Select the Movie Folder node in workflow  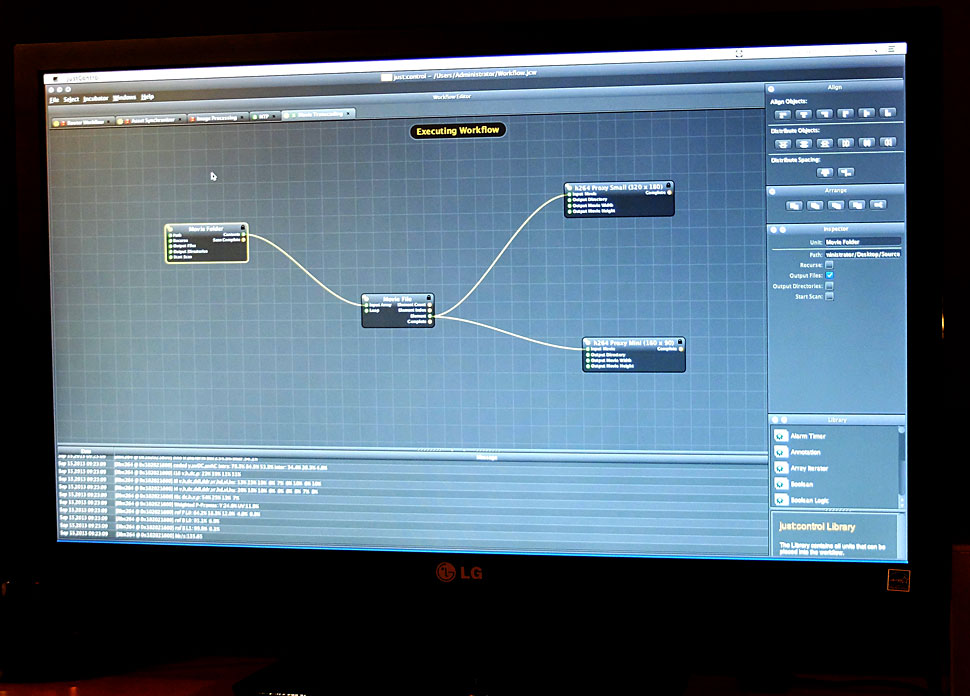206,228
